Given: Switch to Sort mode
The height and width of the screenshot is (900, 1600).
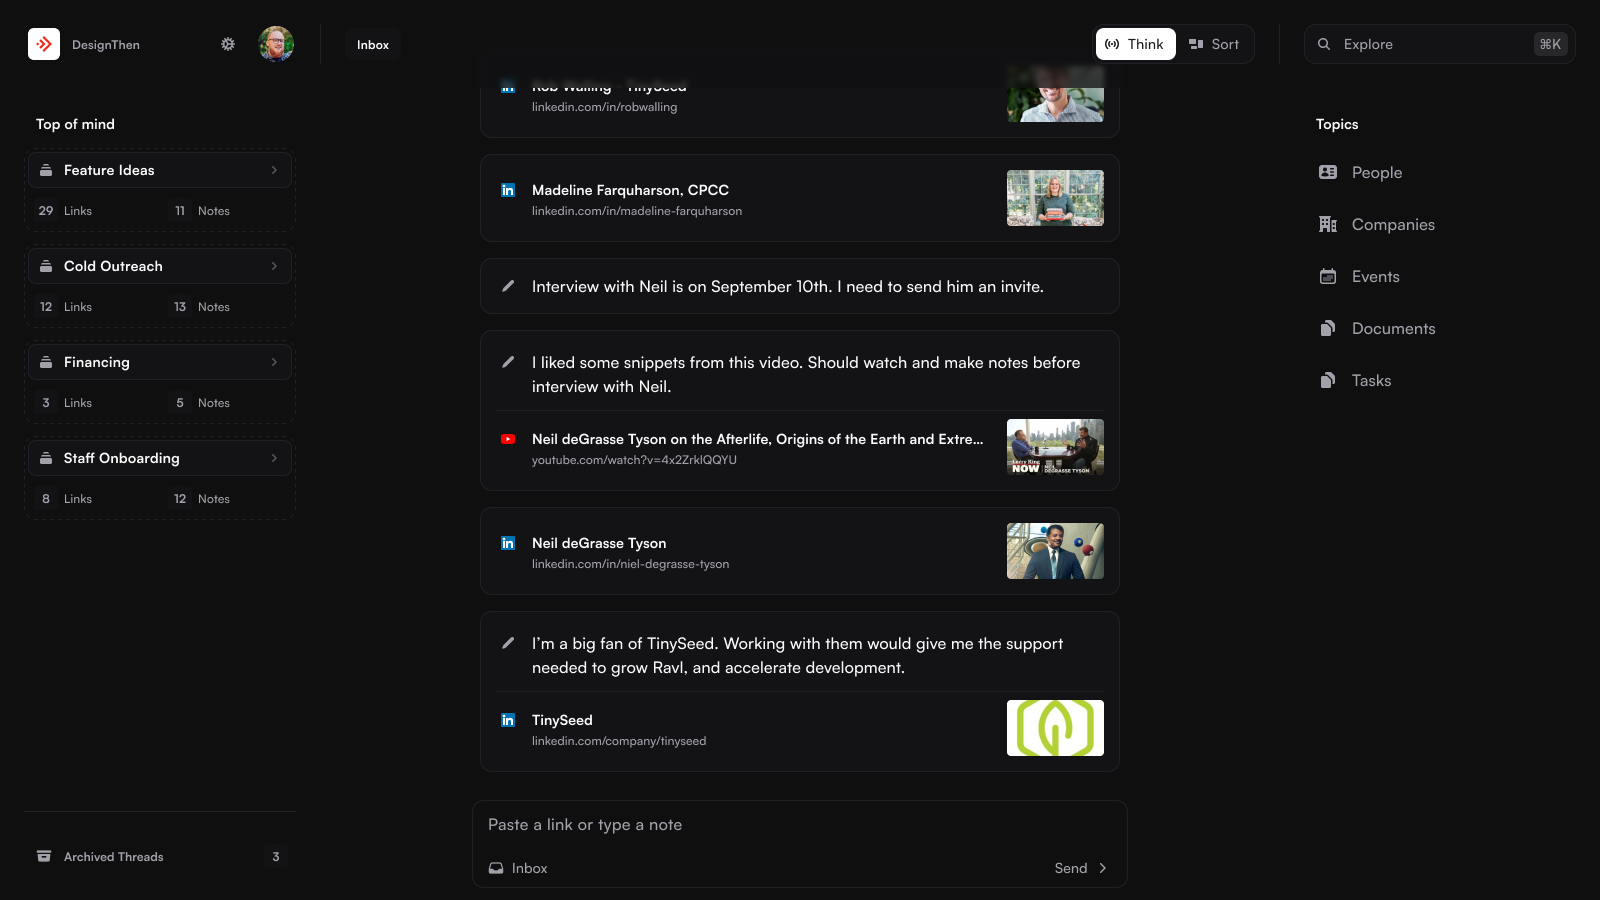Looking at the screenshot, I should (1214, 44).
